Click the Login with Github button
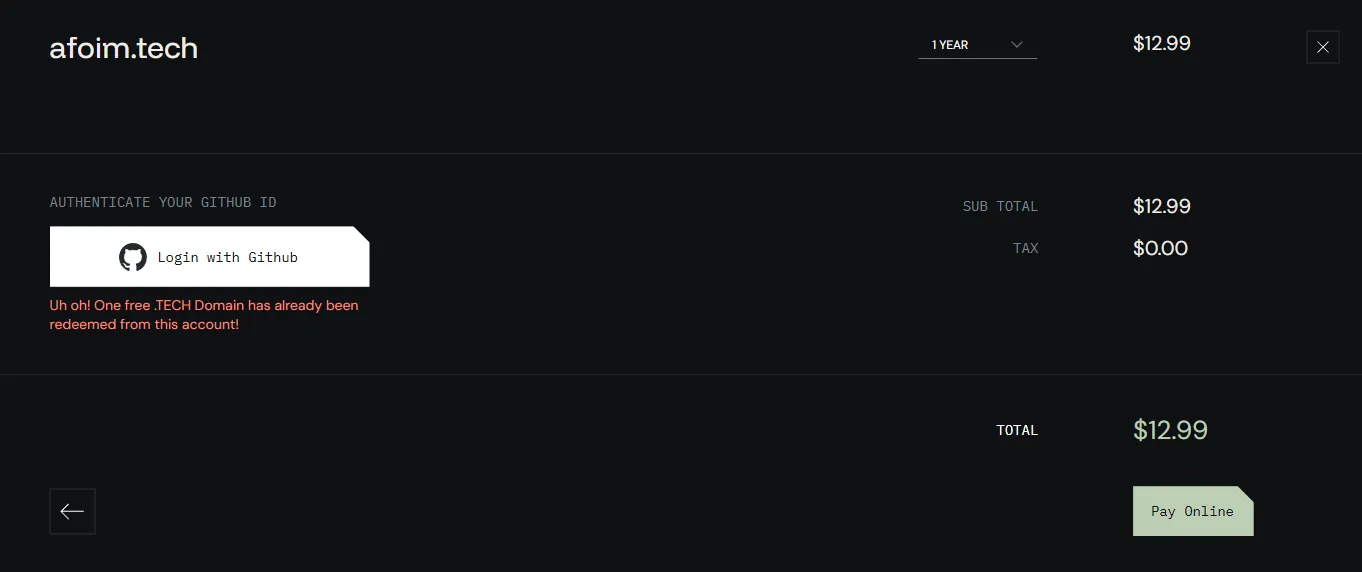Image resolution: width=1362 pixels, height=572 pixels. tap(210, 257)
